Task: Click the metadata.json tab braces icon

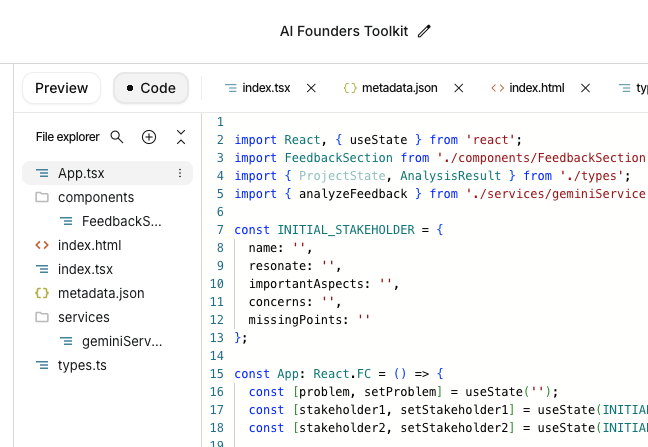Action: [x=350, y=88]
